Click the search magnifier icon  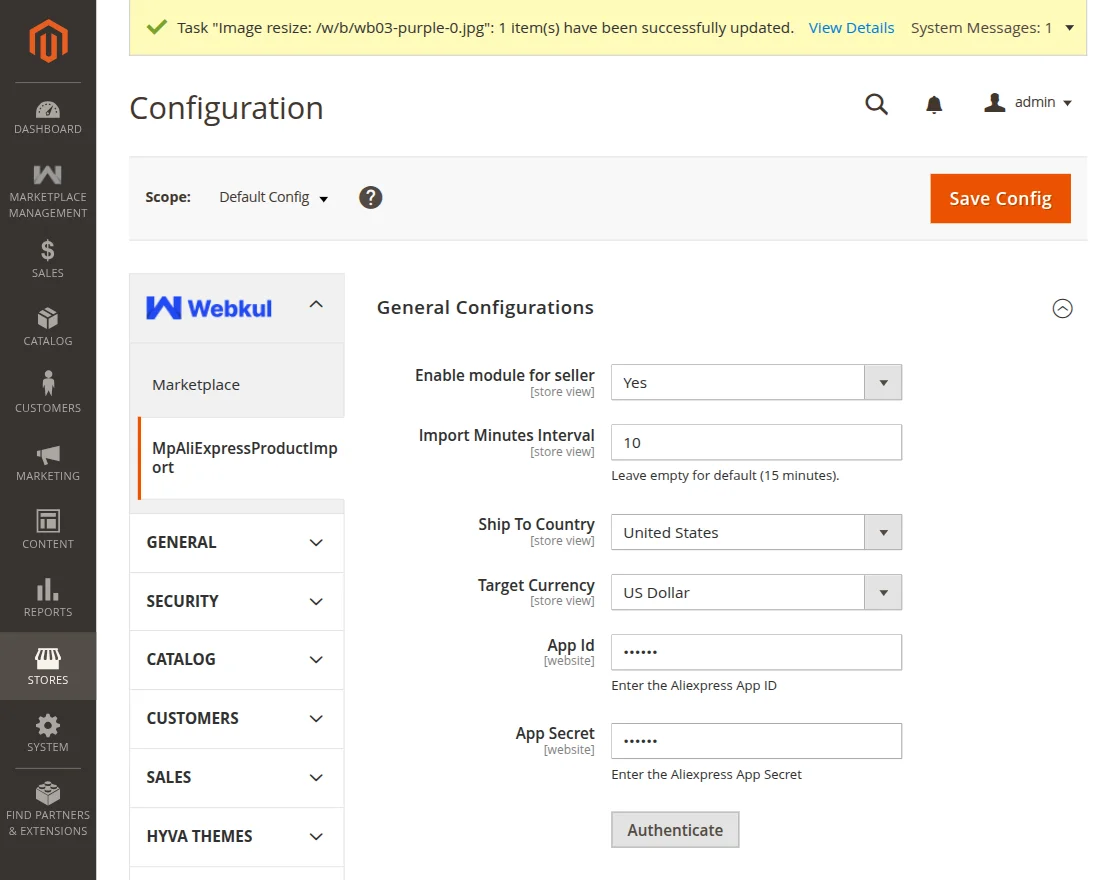pyautogui.click(x=876, y=103)
